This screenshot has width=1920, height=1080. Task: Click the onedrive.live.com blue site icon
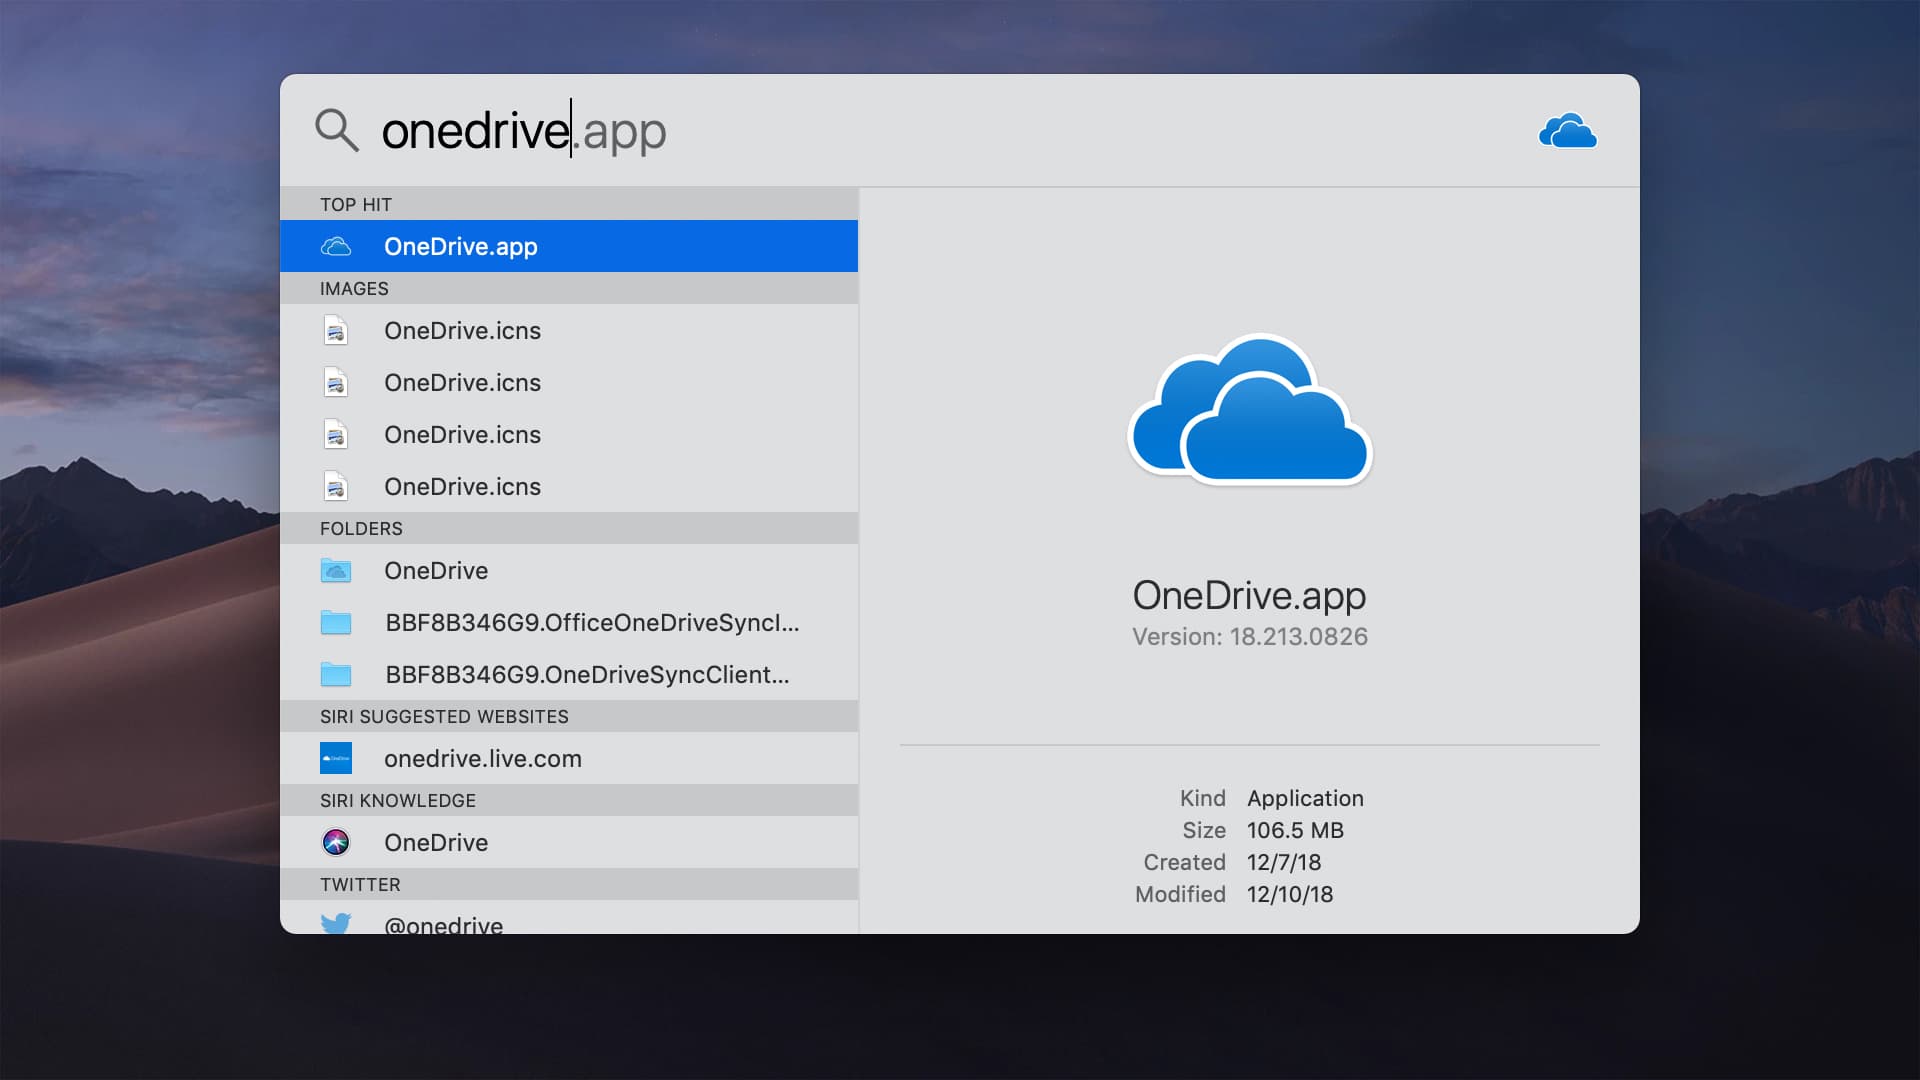point(336,759)
